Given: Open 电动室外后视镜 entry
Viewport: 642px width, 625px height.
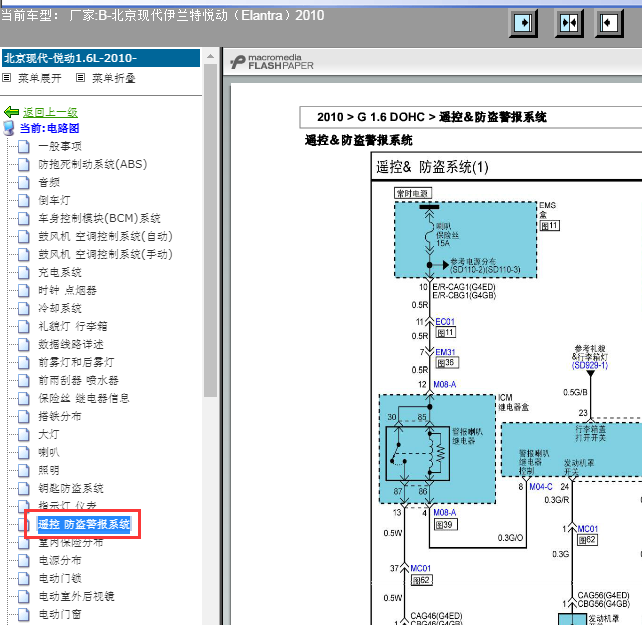Looking at the screenshot, I should click(x=76, y=596).
